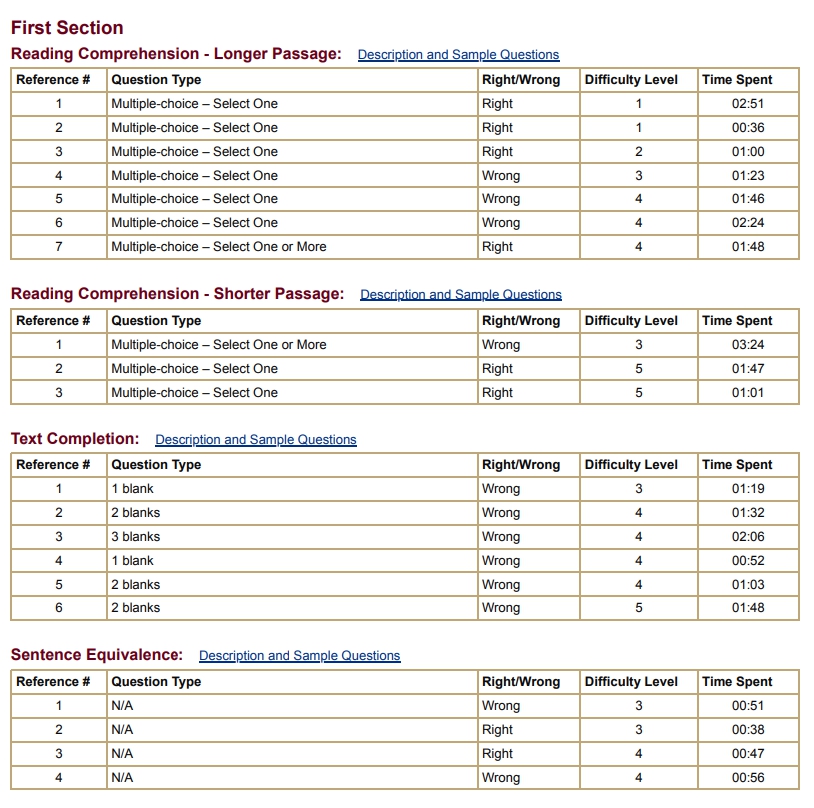The image size is (814, 808).
Task: Click Time Spent header in Longer Passage table
Action: click(x=737, y=80)
